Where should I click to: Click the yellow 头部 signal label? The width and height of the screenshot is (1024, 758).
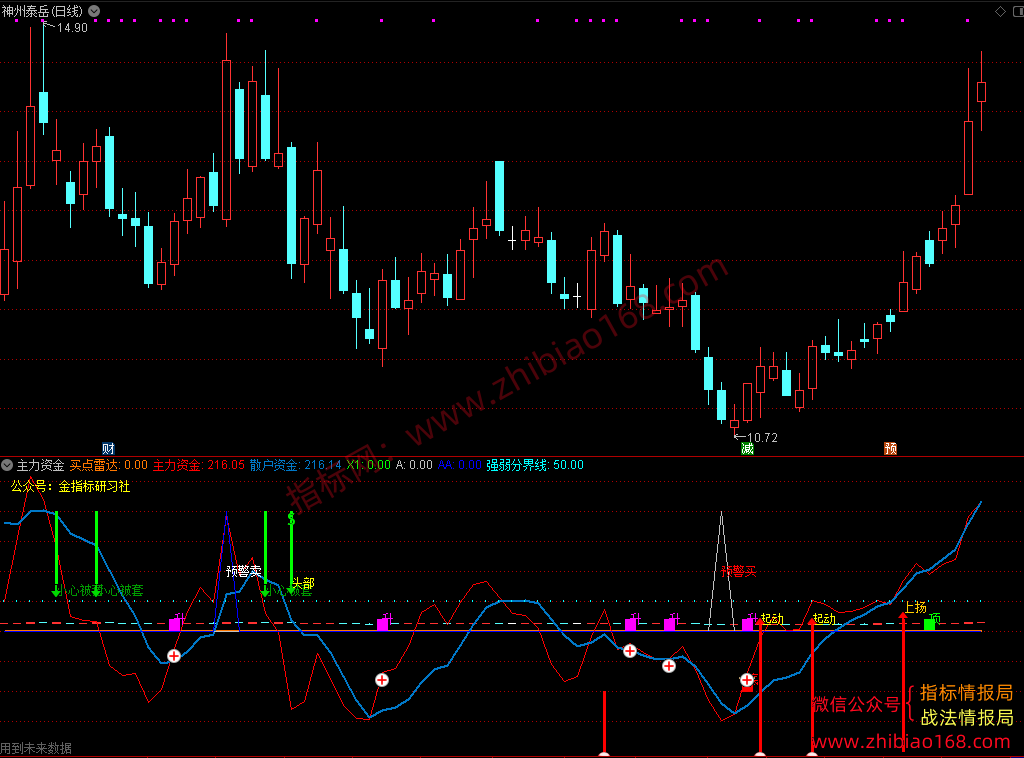(304, 582)
